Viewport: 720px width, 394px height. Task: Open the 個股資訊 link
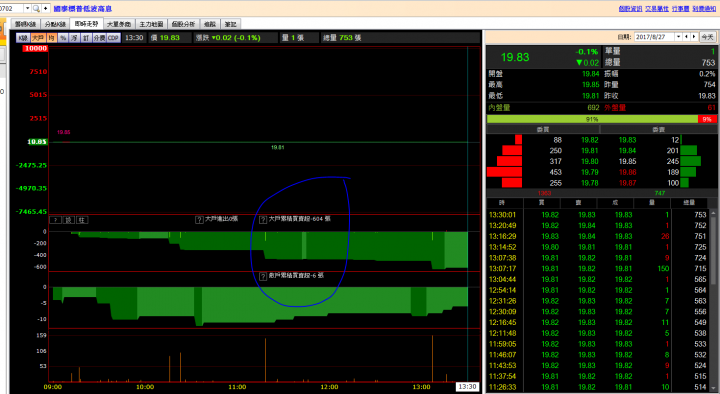click(x=630, y=9)
